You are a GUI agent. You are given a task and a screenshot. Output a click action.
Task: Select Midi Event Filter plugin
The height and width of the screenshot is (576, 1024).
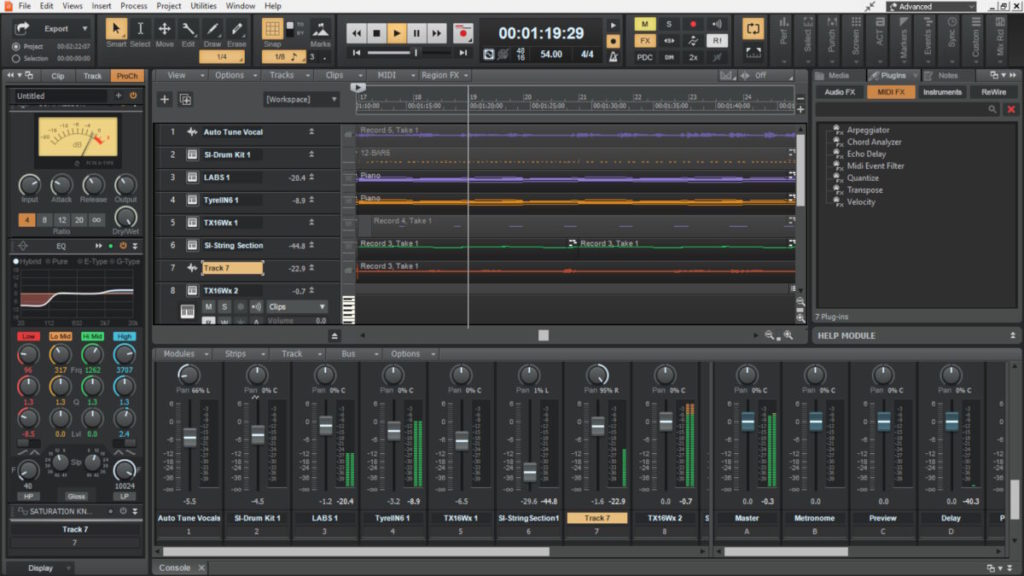(x=875, y=166)
